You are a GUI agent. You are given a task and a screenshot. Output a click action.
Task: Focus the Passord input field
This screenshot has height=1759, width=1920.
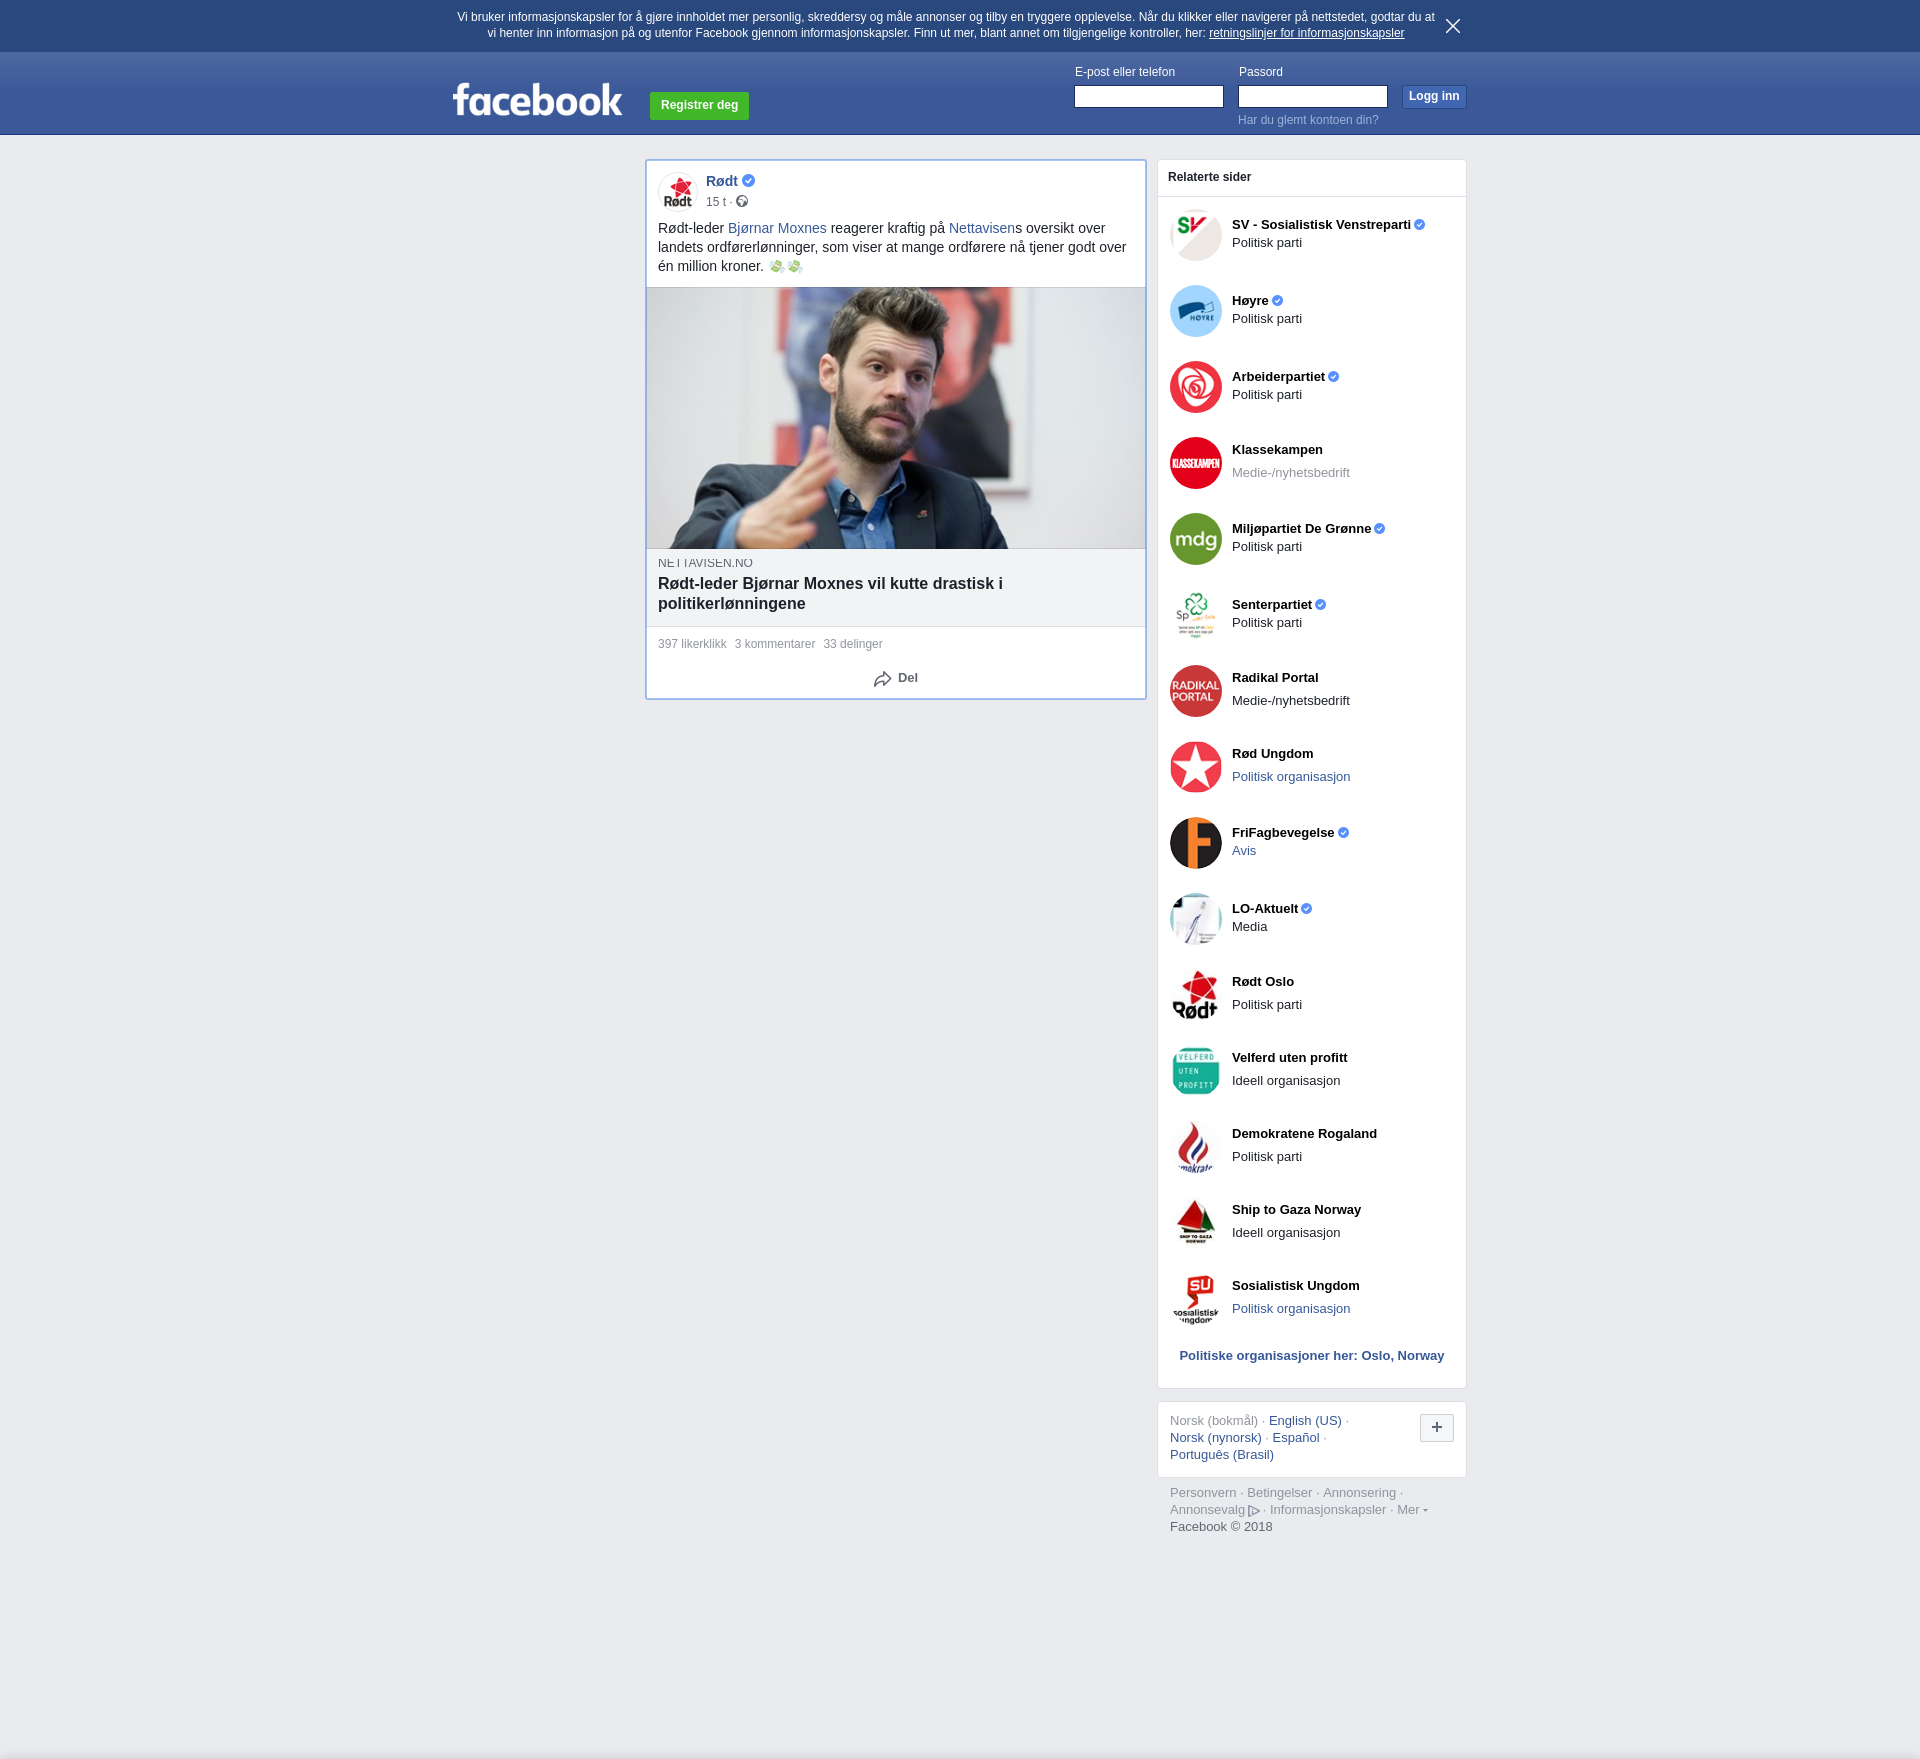tap(1313, 96)
